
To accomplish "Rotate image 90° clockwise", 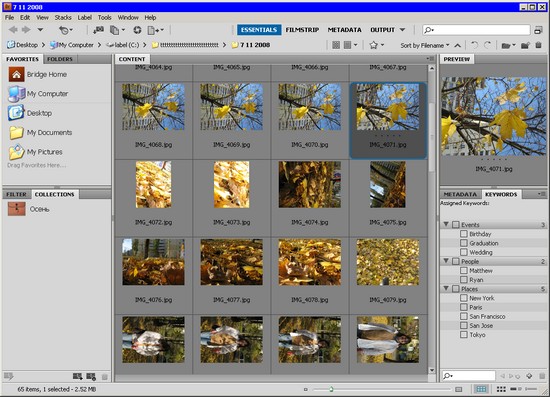I will (488, 45).
